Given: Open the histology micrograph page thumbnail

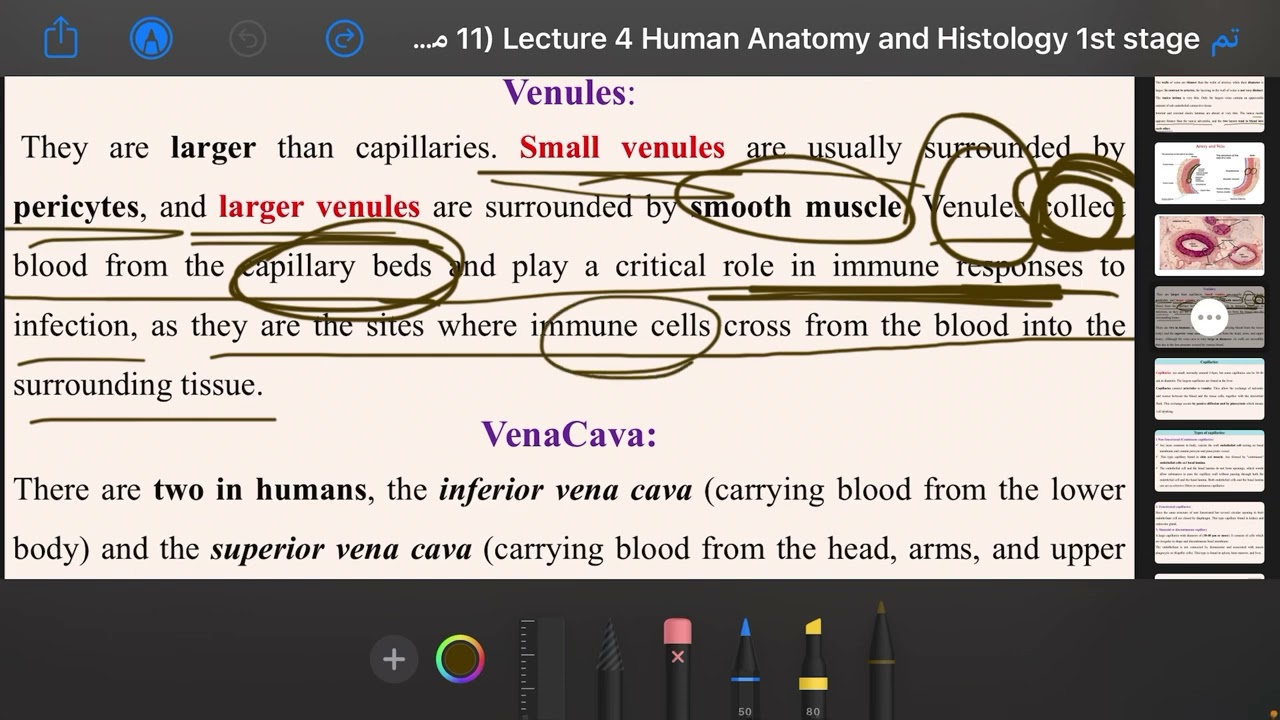Looking at the screenshot, I should click(1209, 245).
